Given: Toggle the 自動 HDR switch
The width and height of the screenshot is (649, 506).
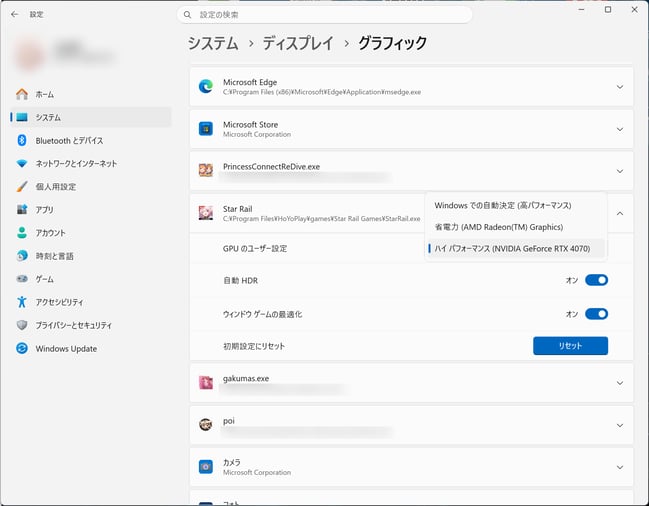Looking at the screenshot, I should [x=596, y=280].
